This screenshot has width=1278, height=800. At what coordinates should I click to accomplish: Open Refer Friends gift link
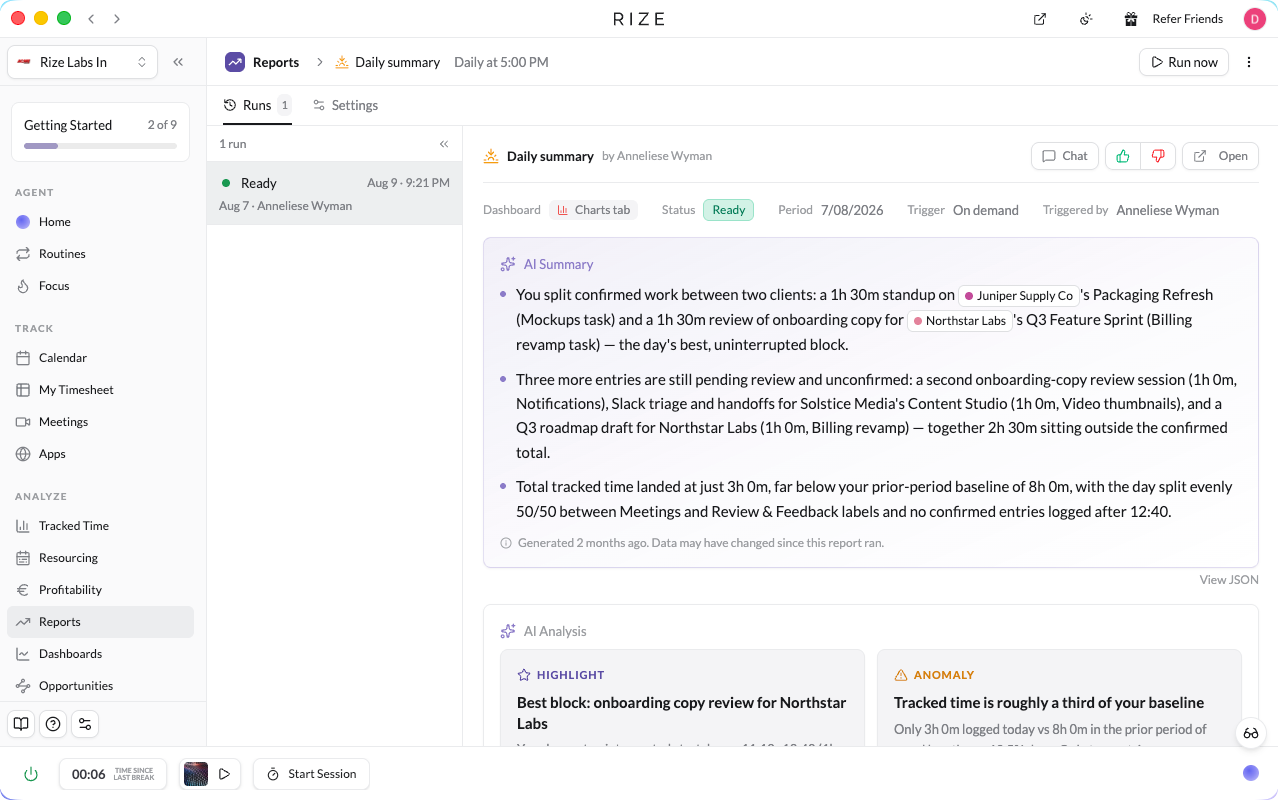[1173, 19]
